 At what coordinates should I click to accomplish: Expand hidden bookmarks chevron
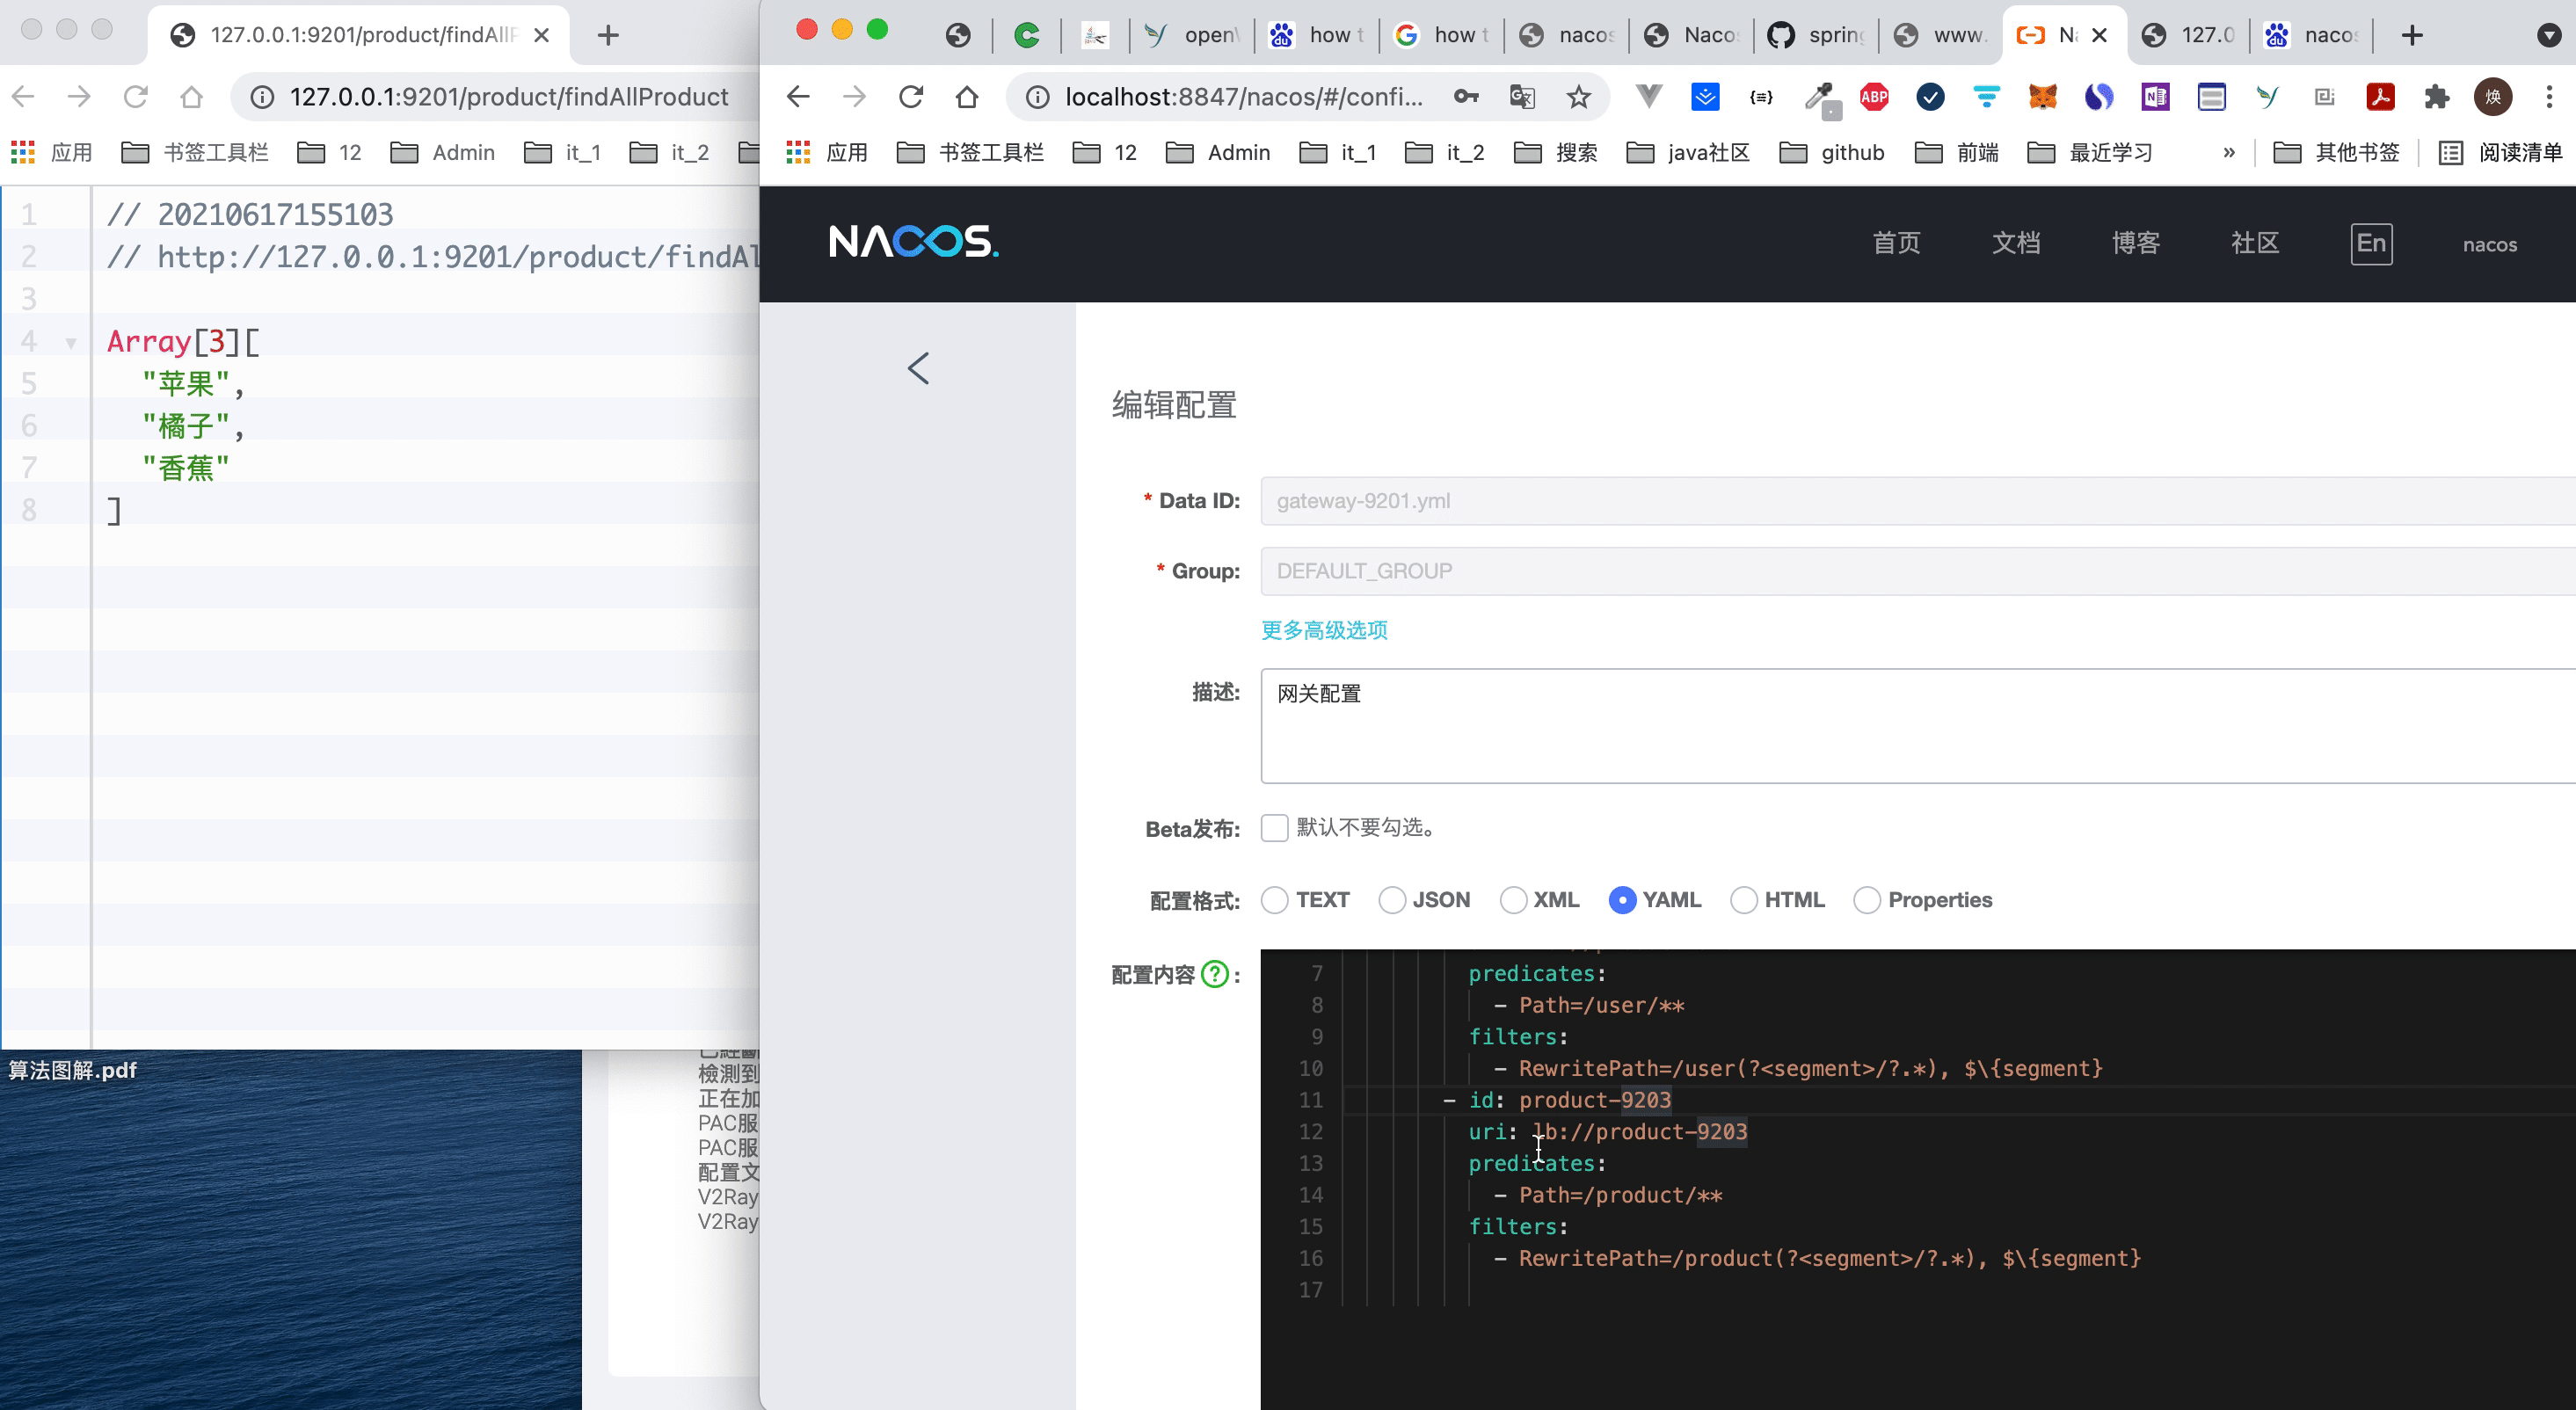2229,152
